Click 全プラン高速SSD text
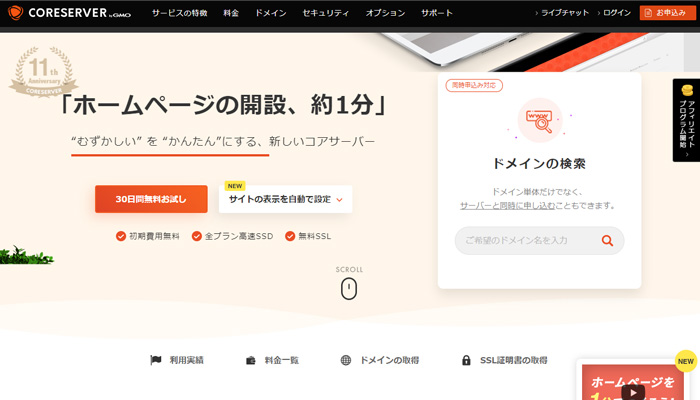700x400 pixels. click(239, 236)
